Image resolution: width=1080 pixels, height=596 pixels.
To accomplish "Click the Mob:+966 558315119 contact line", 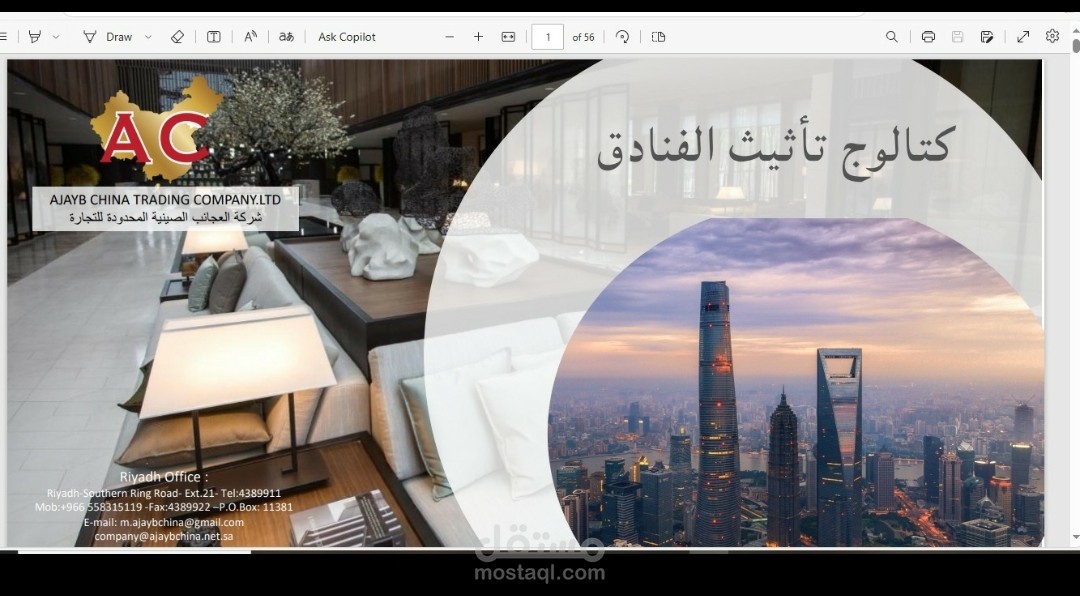I will pyautogui.click(x=164, y=507).
